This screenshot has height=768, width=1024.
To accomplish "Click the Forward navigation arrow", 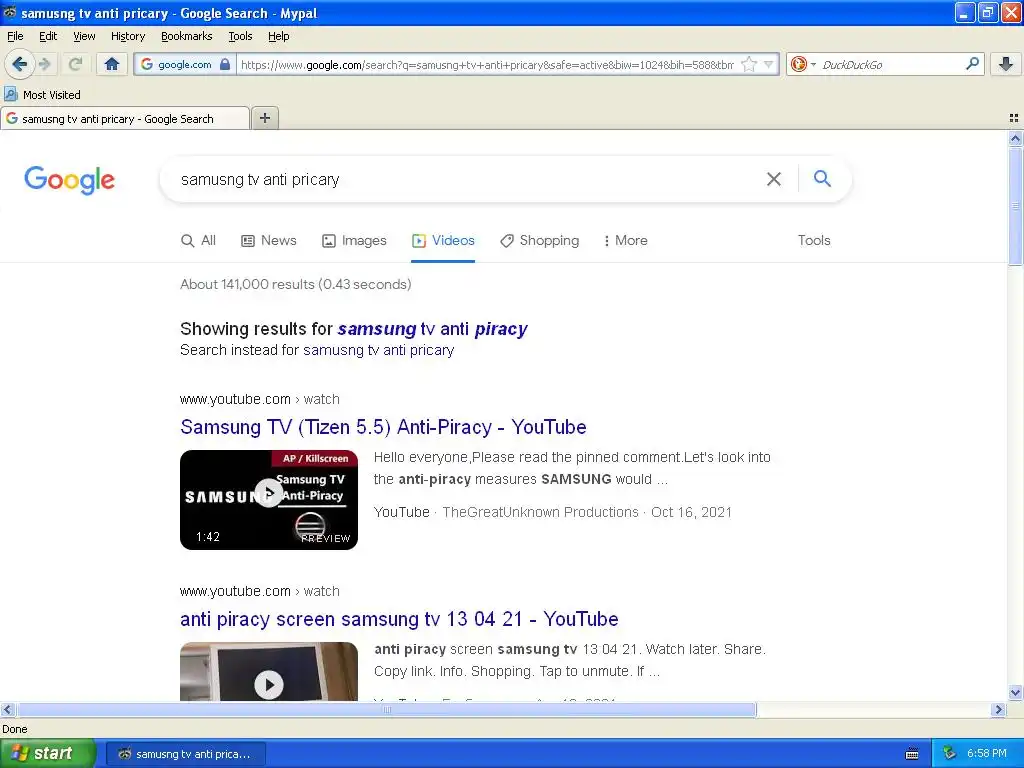I will (44, 64).
